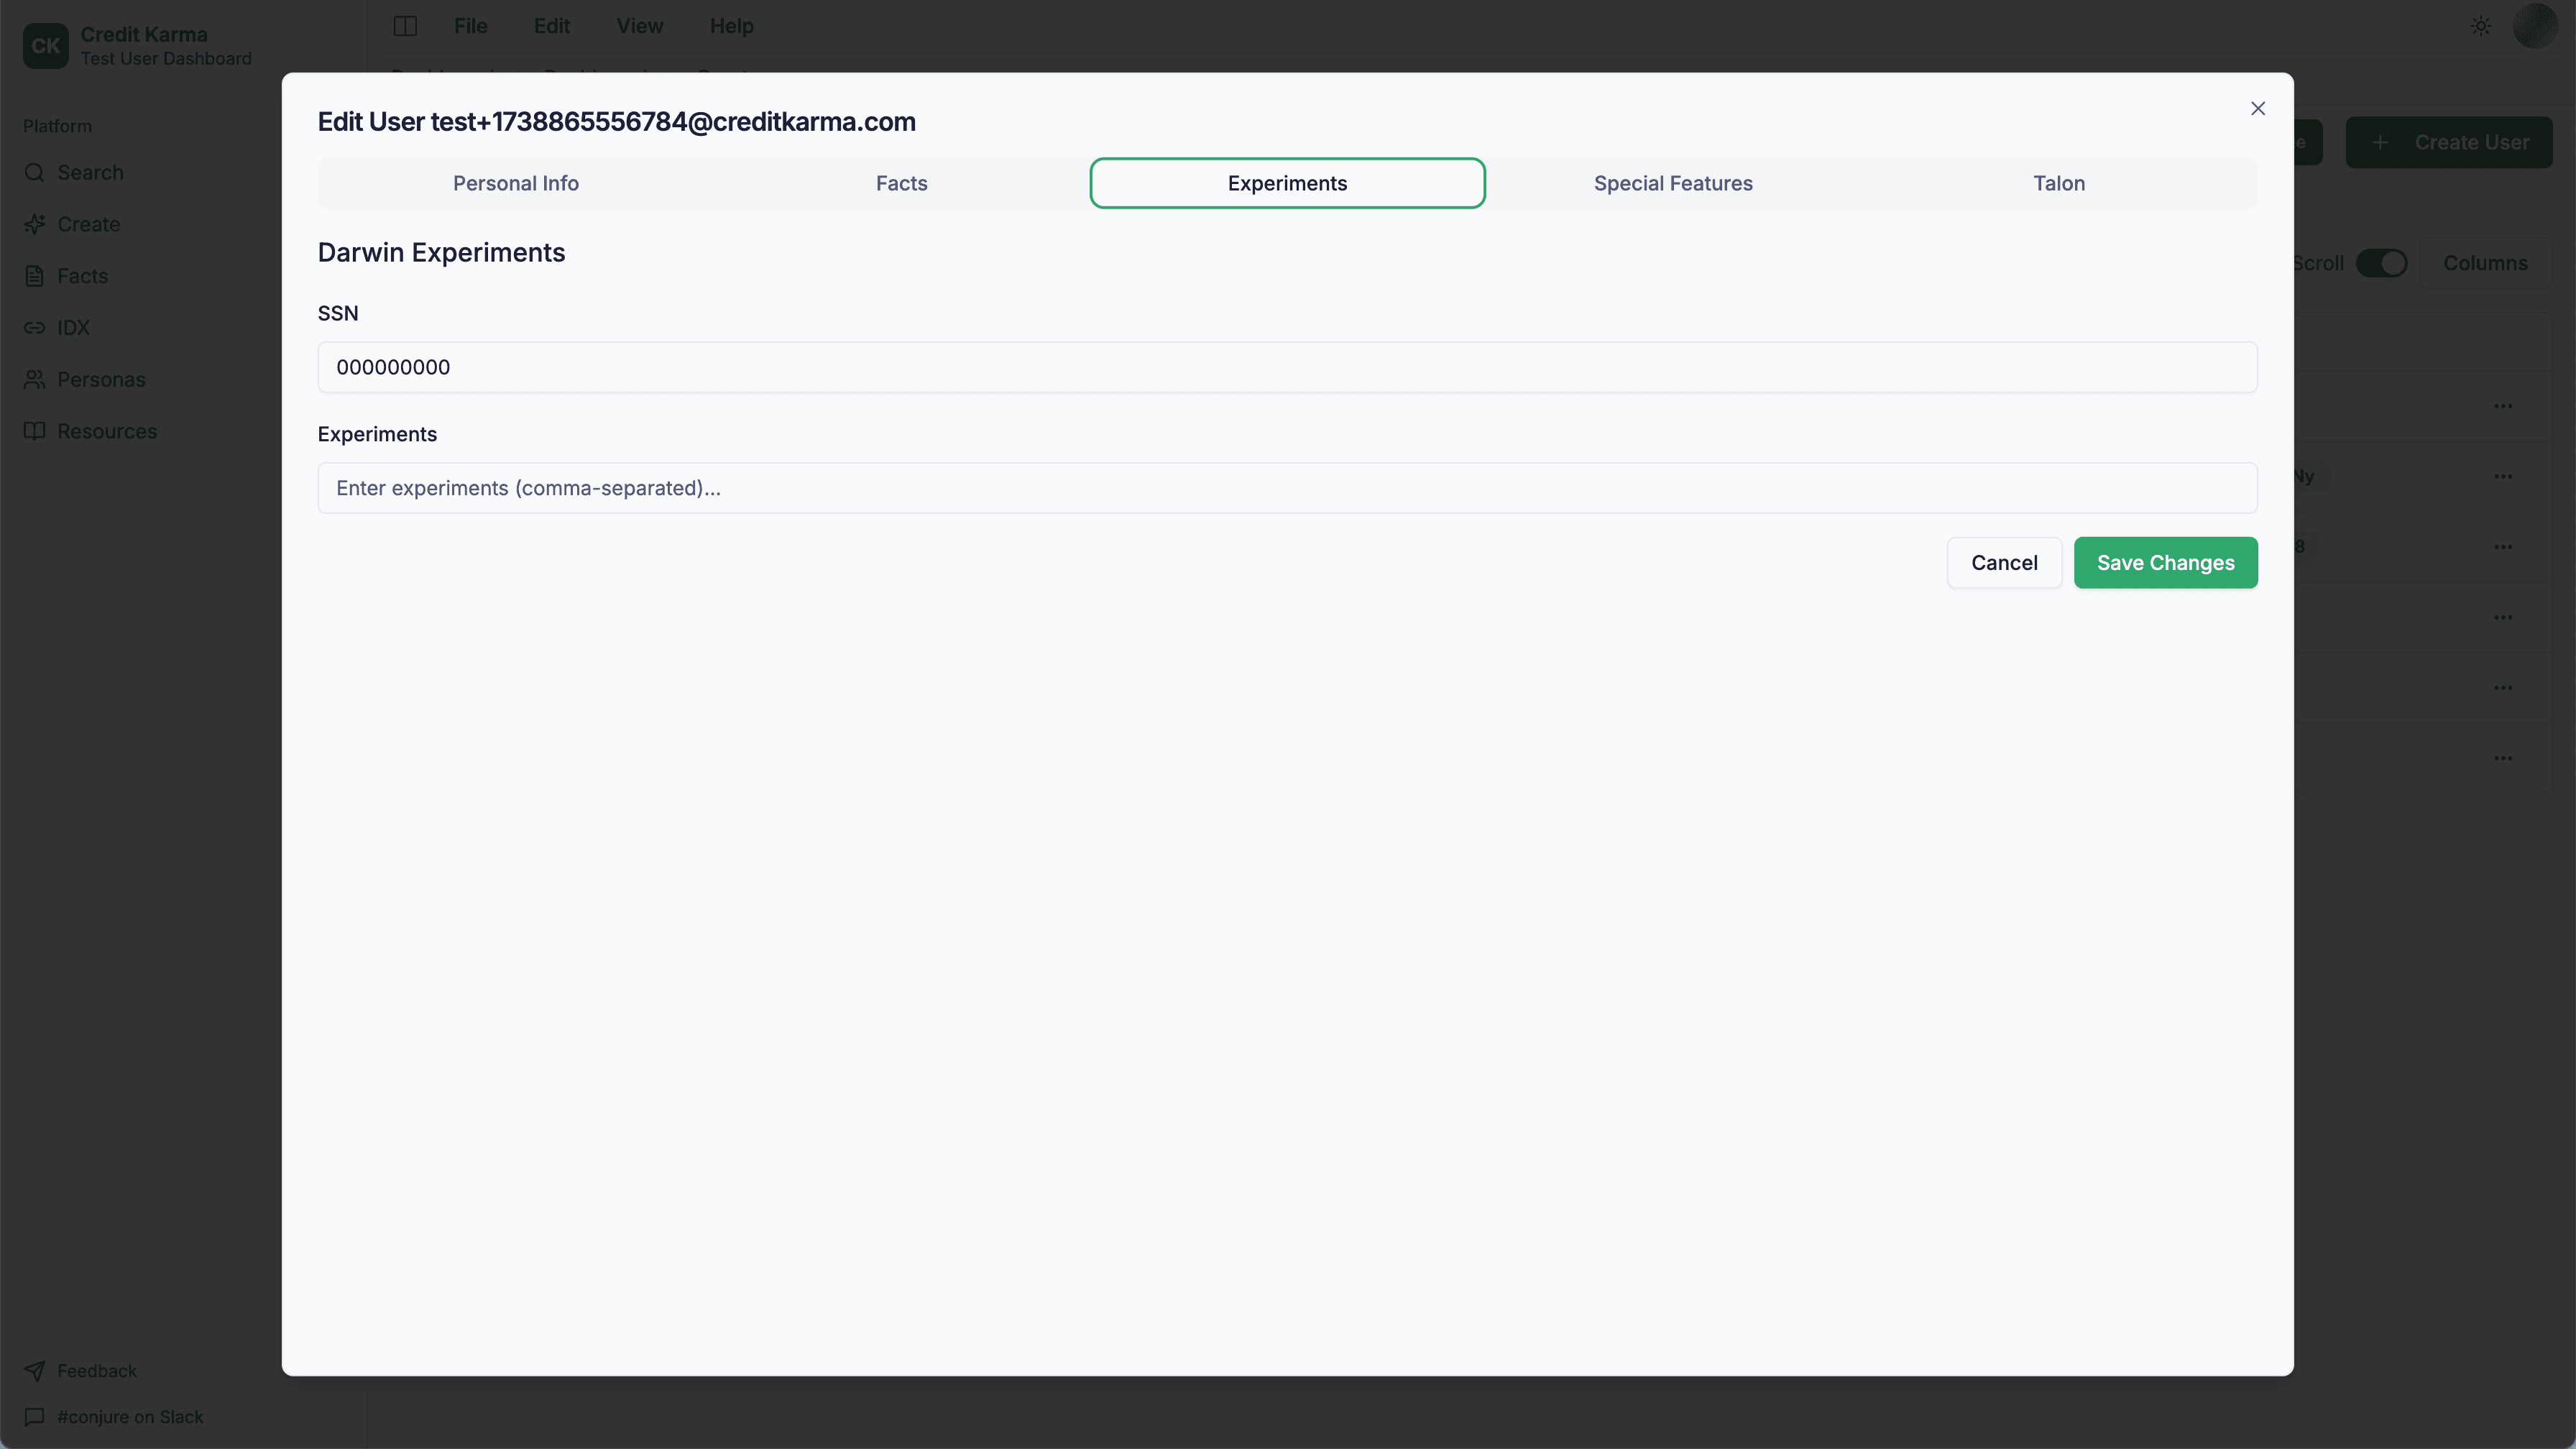Screen dimensions: 2576x1449
Task: Open the View menu
Action: [639, 26]
